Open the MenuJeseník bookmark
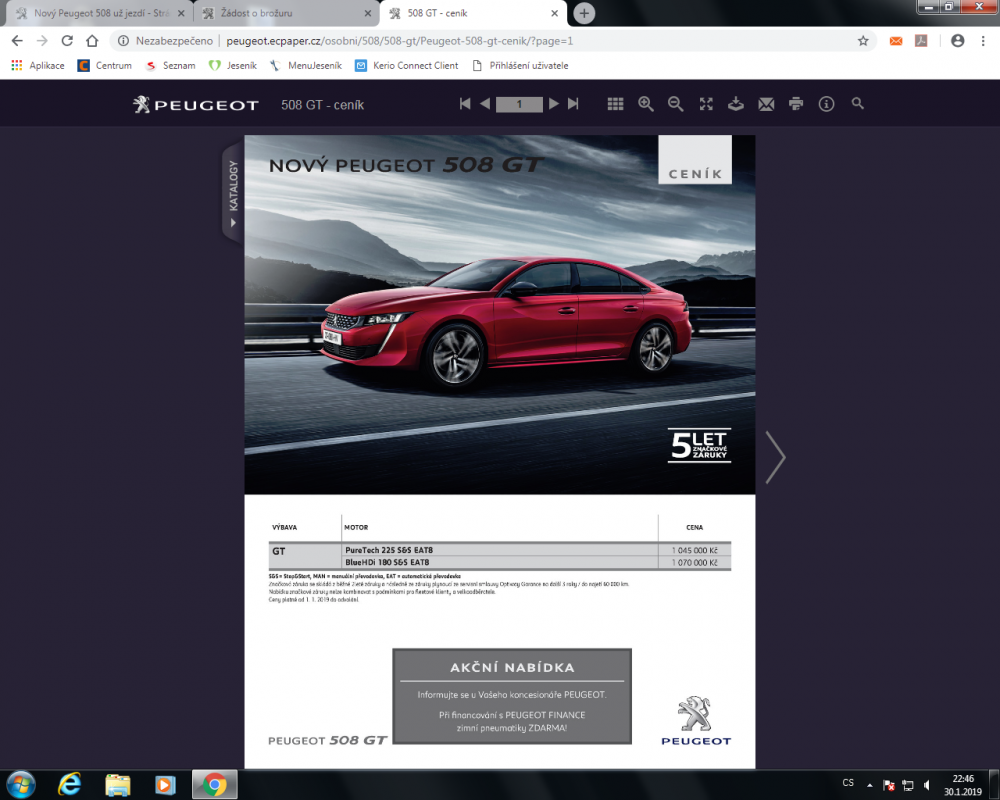The width and height of the screenshot is (1000, 800). [305, 66]
